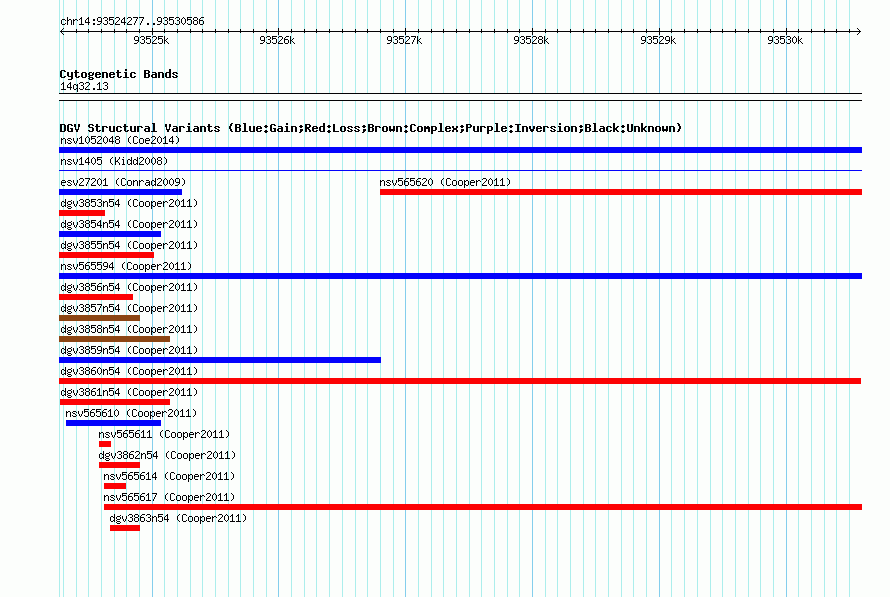Click the 93530k ruler position
The width and height of the screenshot is (890, 597).
tap(785, 40)
